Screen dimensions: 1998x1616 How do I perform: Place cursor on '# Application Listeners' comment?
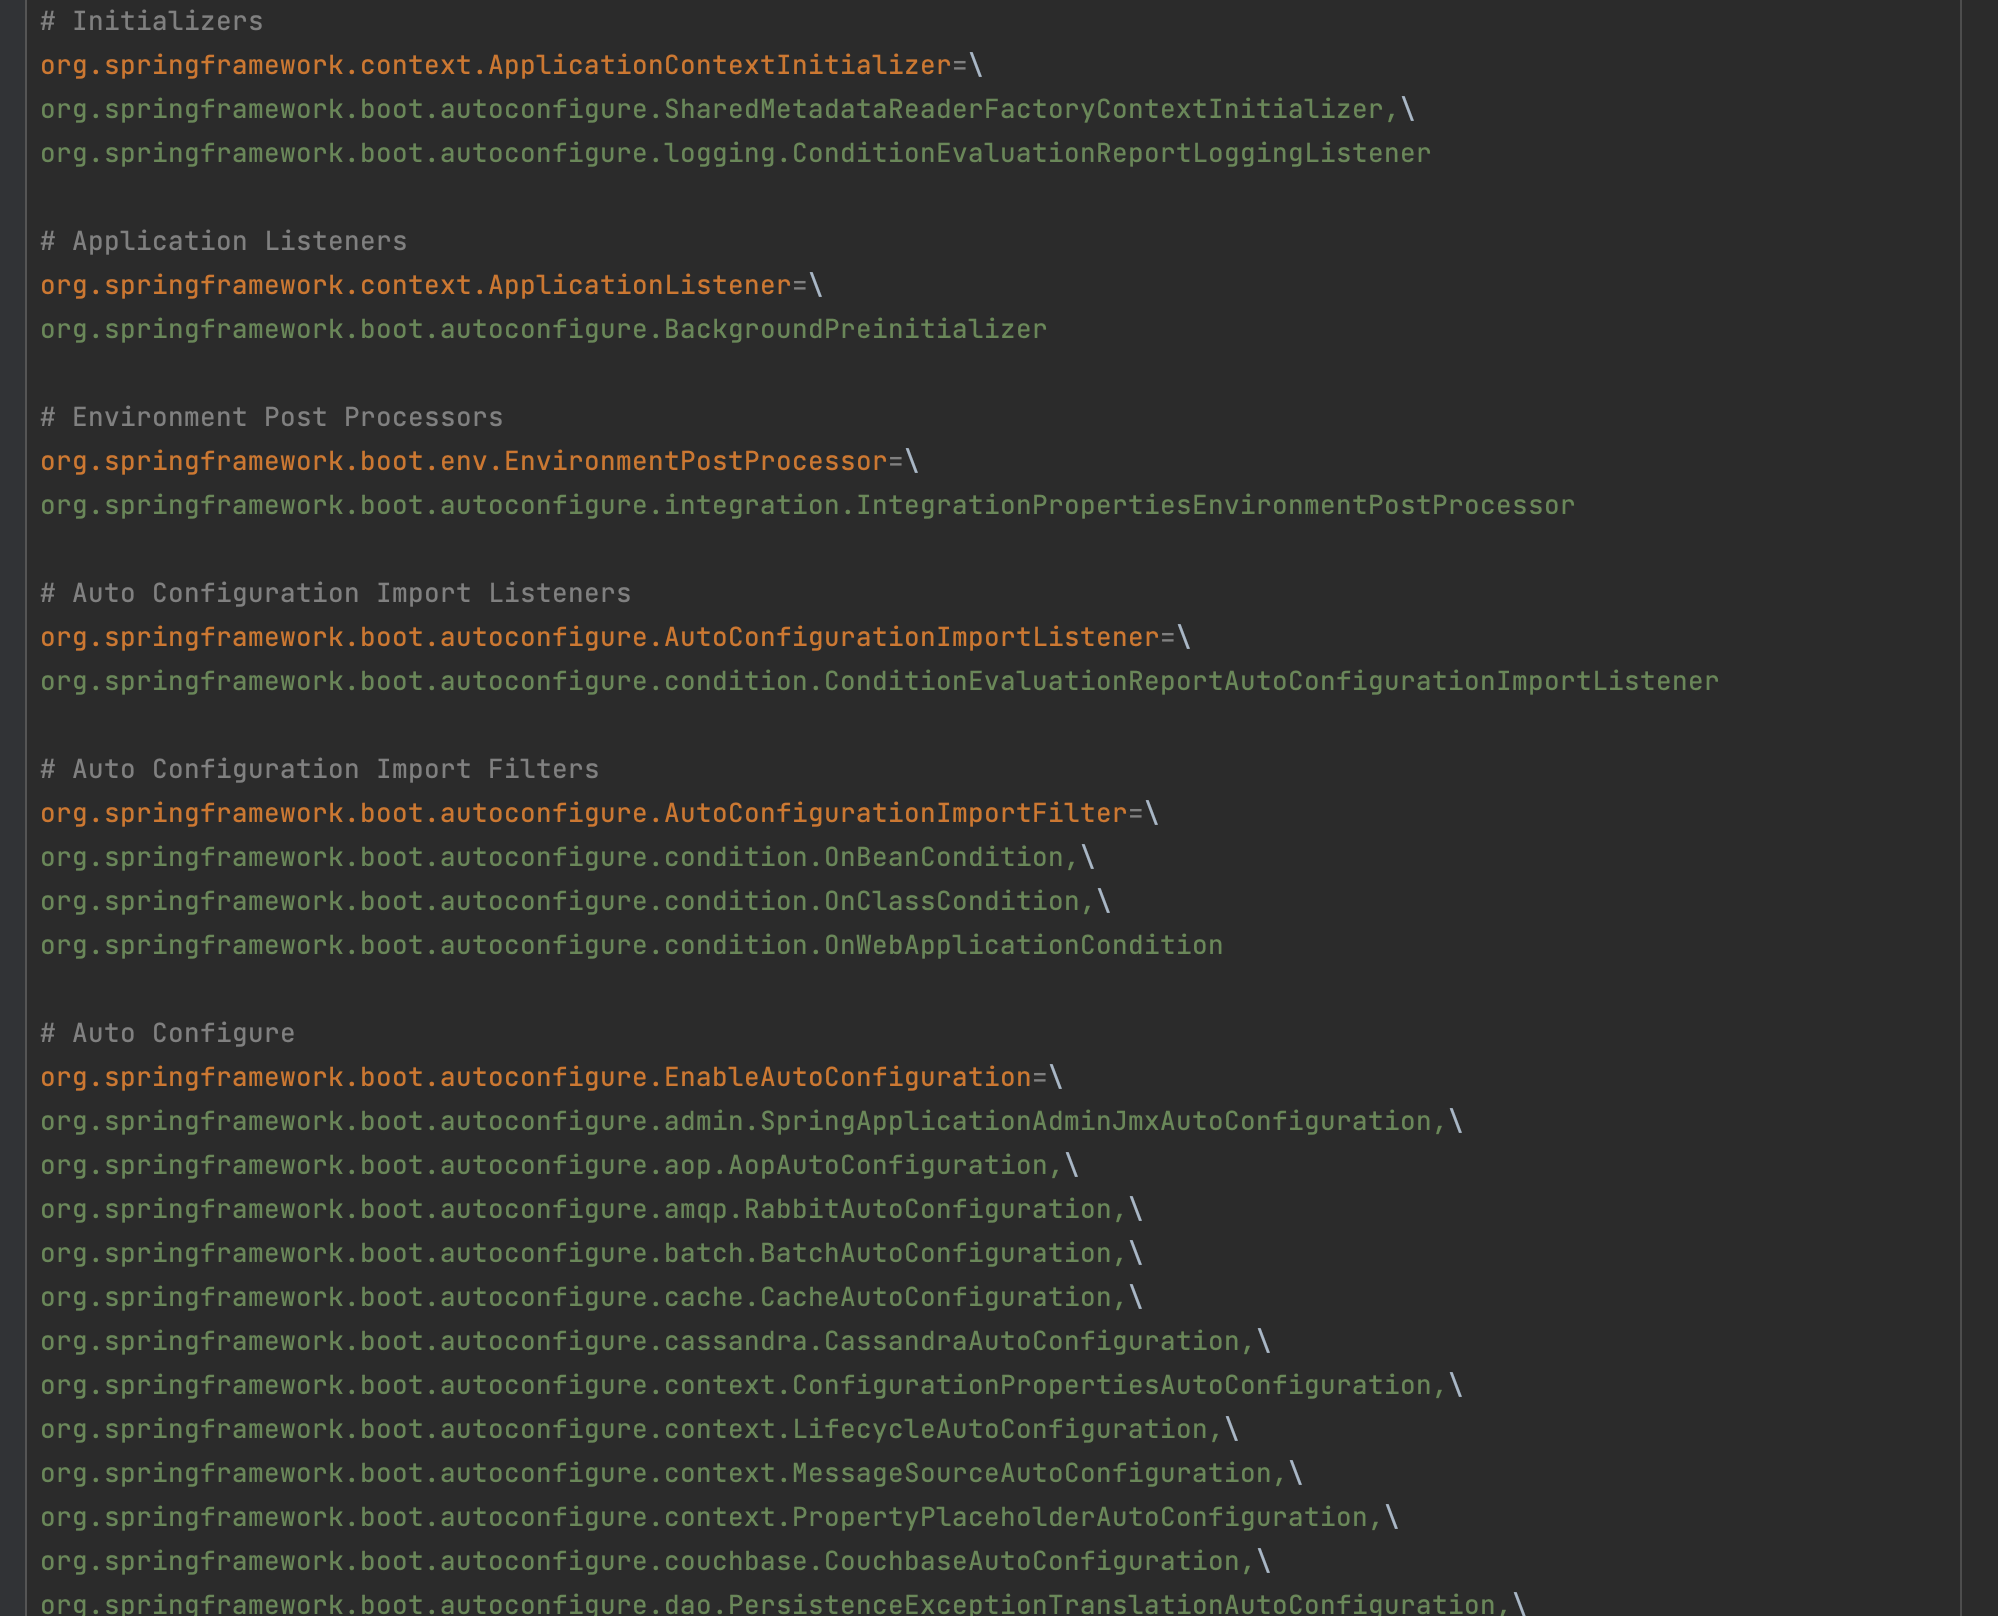tap(223, 242)
